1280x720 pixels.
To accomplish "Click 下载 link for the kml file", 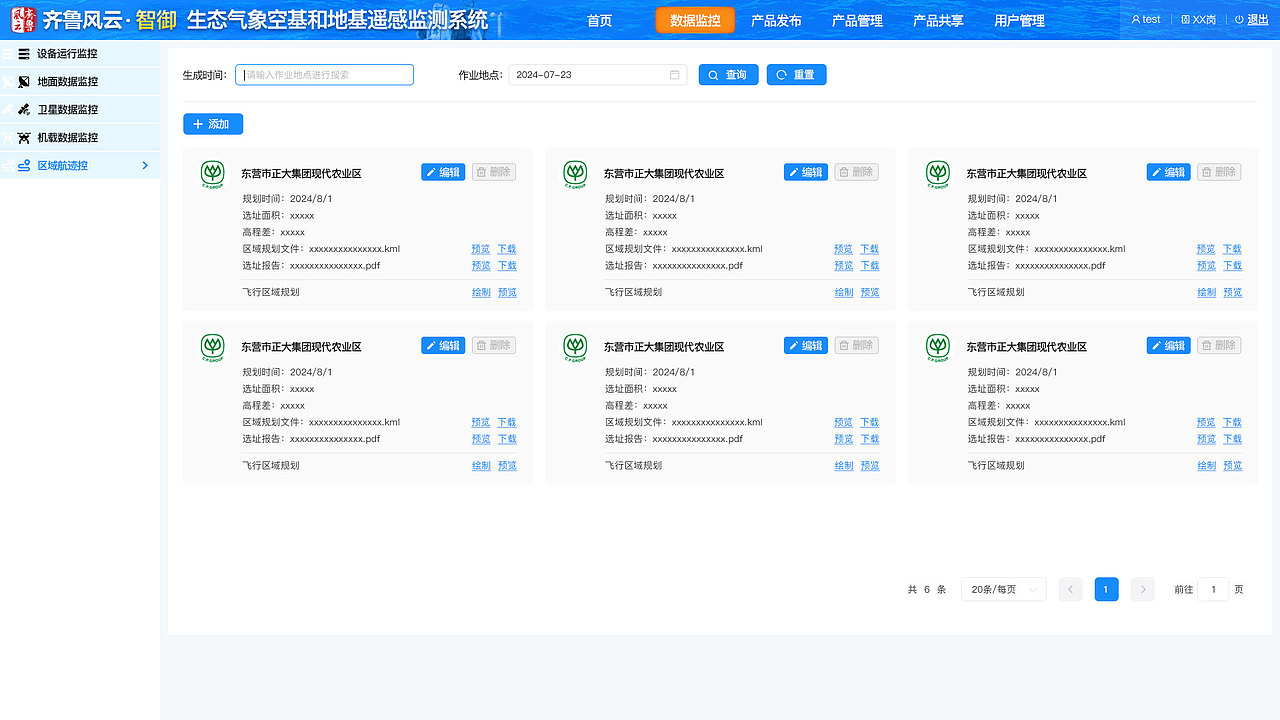I will 506,248.
